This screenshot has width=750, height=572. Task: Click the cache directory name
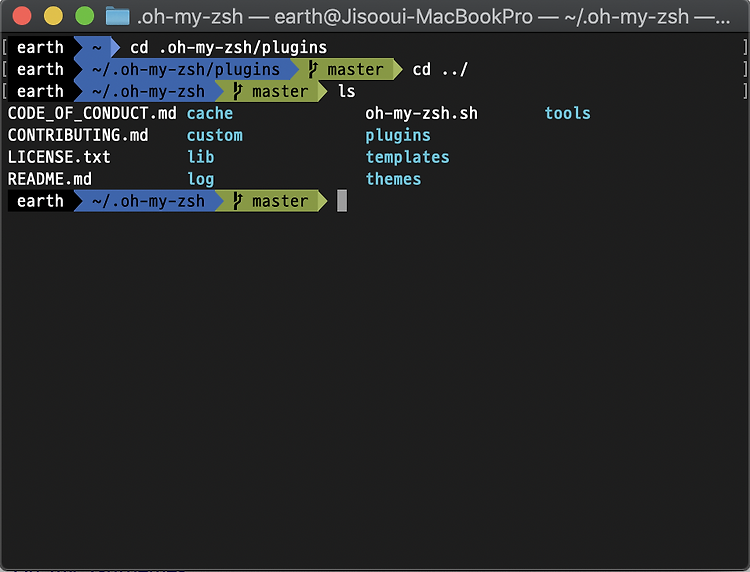click(210, 113)
